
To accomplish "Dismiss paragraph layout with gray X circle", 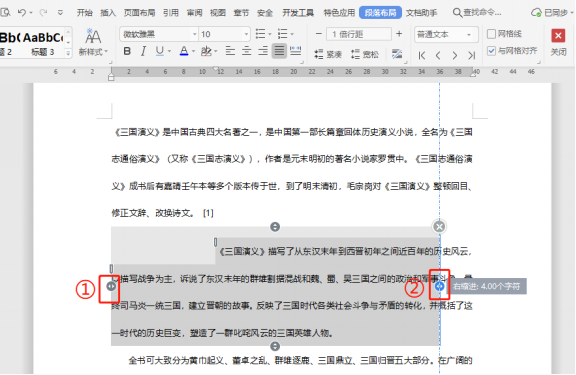I will pyautogui.click(x=439, y=227).
